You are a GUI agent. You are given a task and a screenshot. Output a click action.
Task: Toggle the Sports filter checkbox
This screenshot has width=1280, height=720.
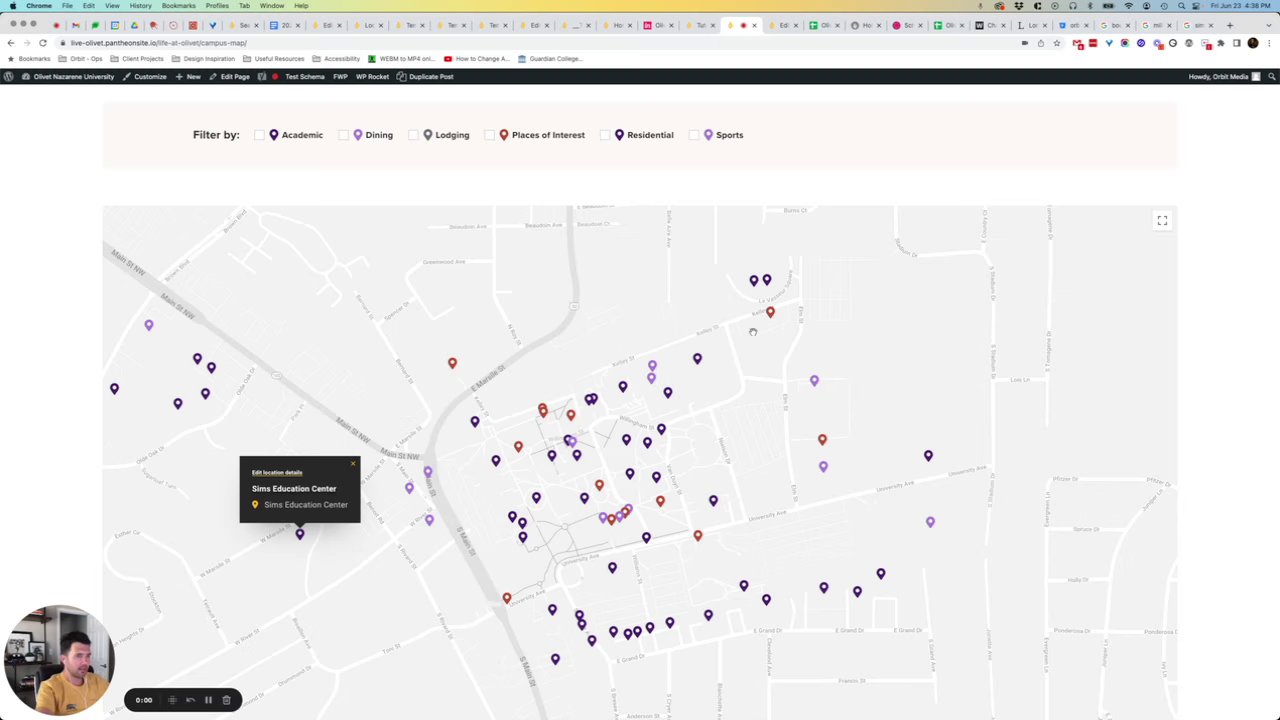click(x=694, y=135)
